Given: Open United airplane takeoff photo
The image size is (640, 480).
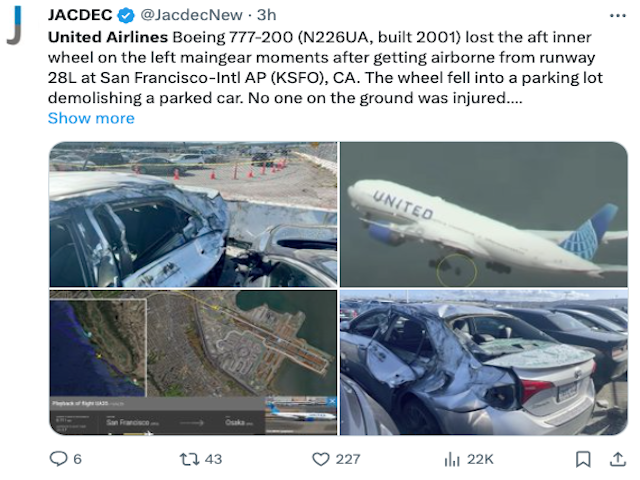Looking at the screenshot, I should (484, 214).
